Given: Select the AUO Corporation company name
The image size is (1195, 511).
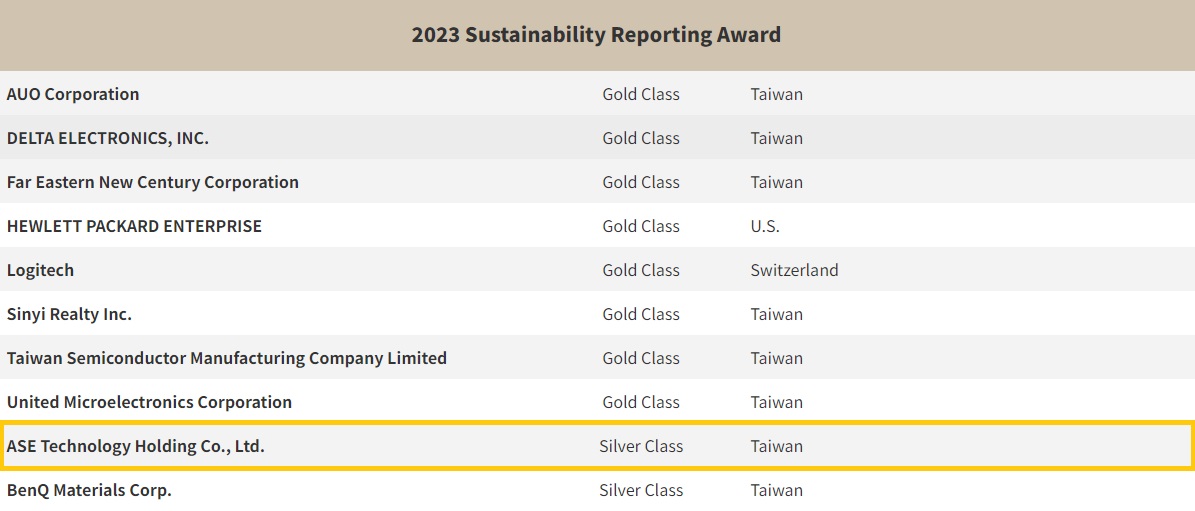Looking at the screenshot, I should point(73,94).
